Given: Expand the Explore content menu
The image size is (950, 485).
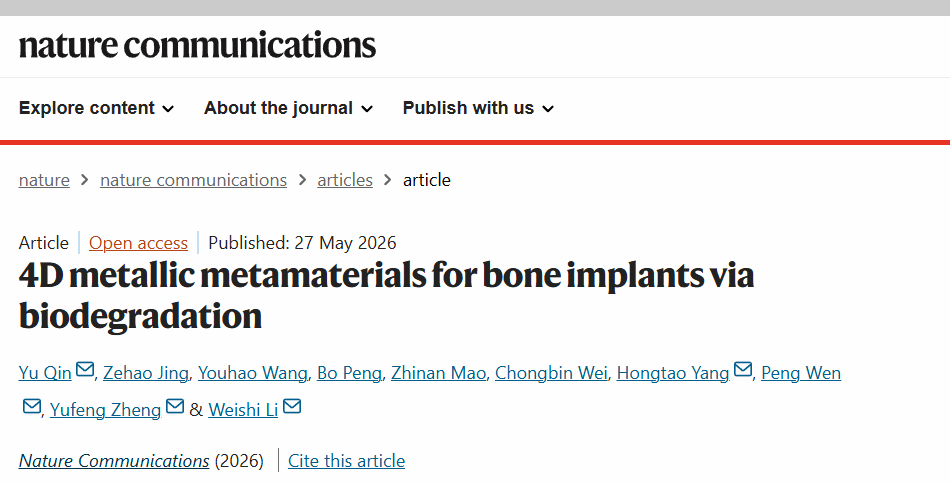Looking at the screenshot, I should tap(96, 108).
